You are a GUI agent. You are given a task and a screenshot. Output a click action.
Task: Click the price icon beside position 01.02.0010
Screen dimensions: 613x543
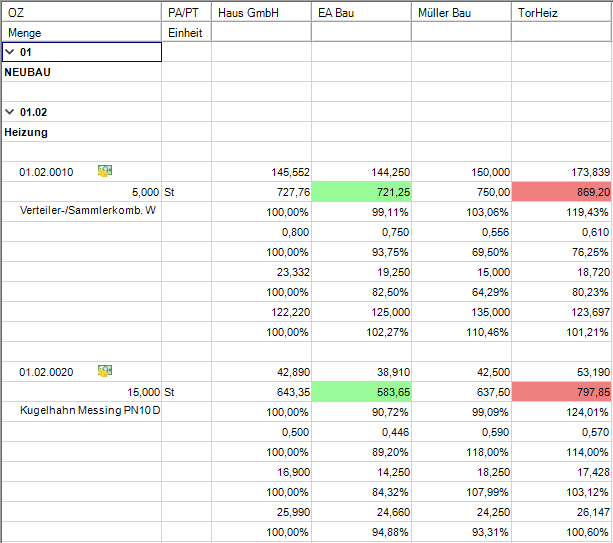[105, 171]
